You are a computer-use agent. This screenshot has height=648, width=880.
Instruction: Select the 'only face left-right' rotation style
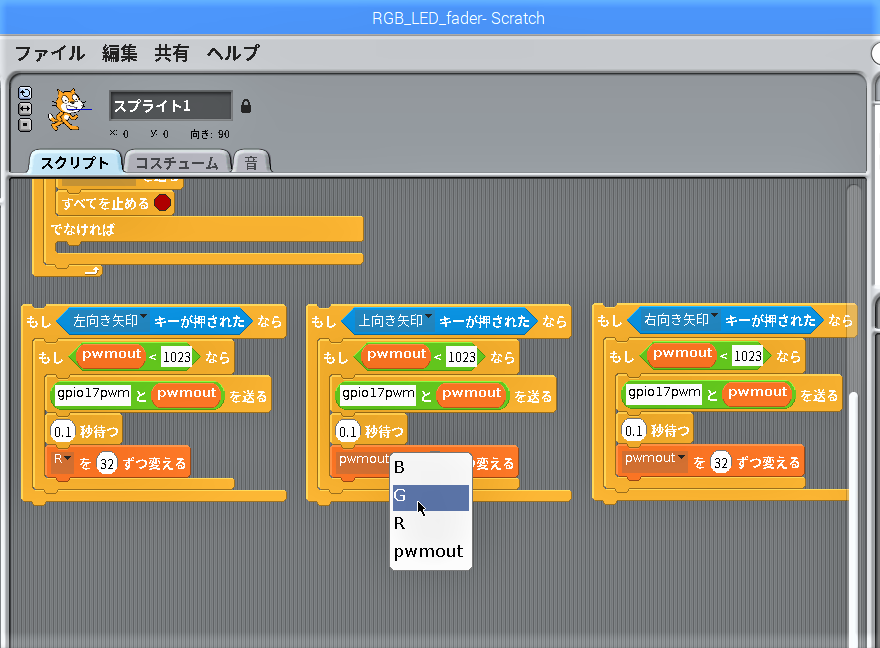click(25, 109)
